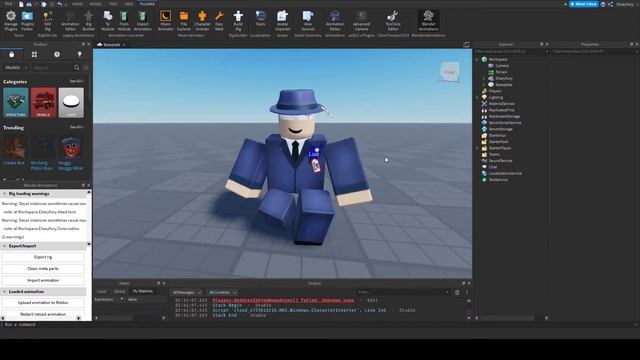
Task: Collapse the Loaded animation section
Action: (x=4, y=292)
